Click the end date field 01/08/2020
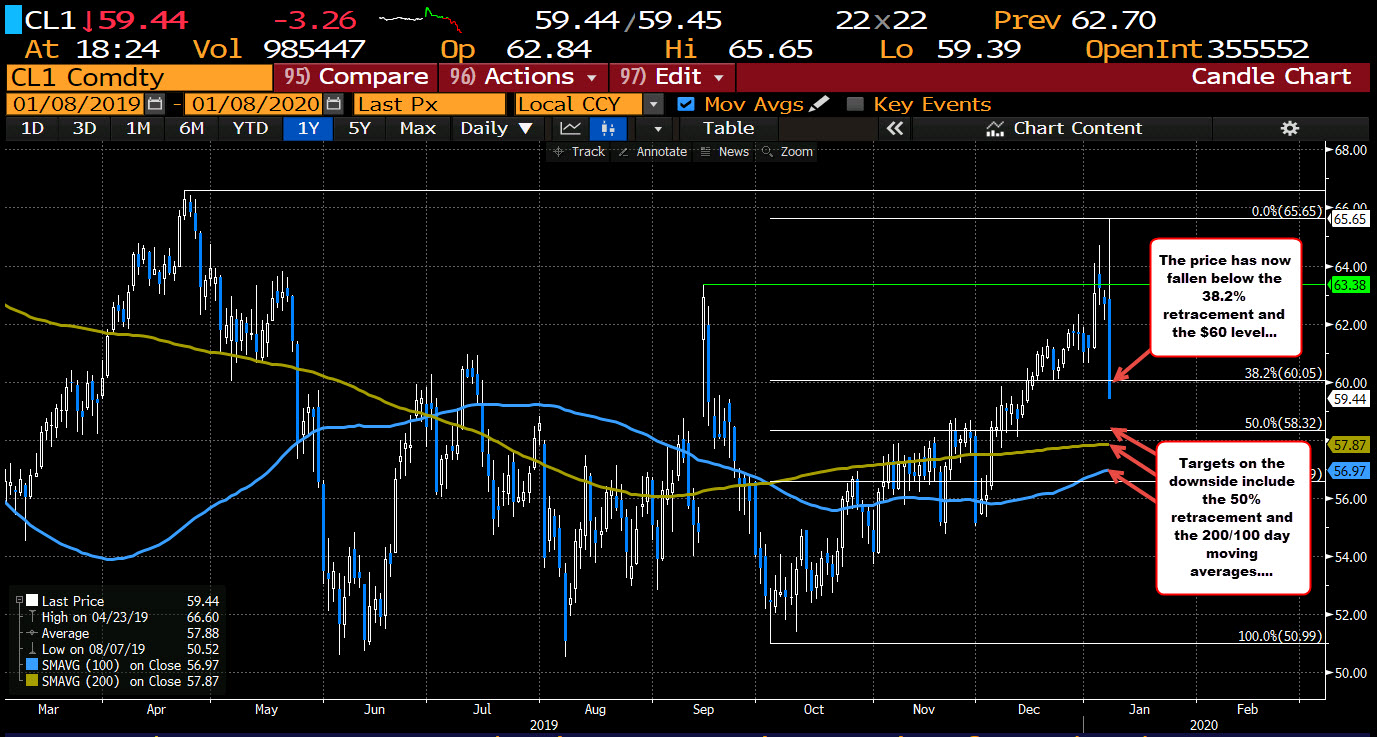1377x737 pixels. (253, 104)
